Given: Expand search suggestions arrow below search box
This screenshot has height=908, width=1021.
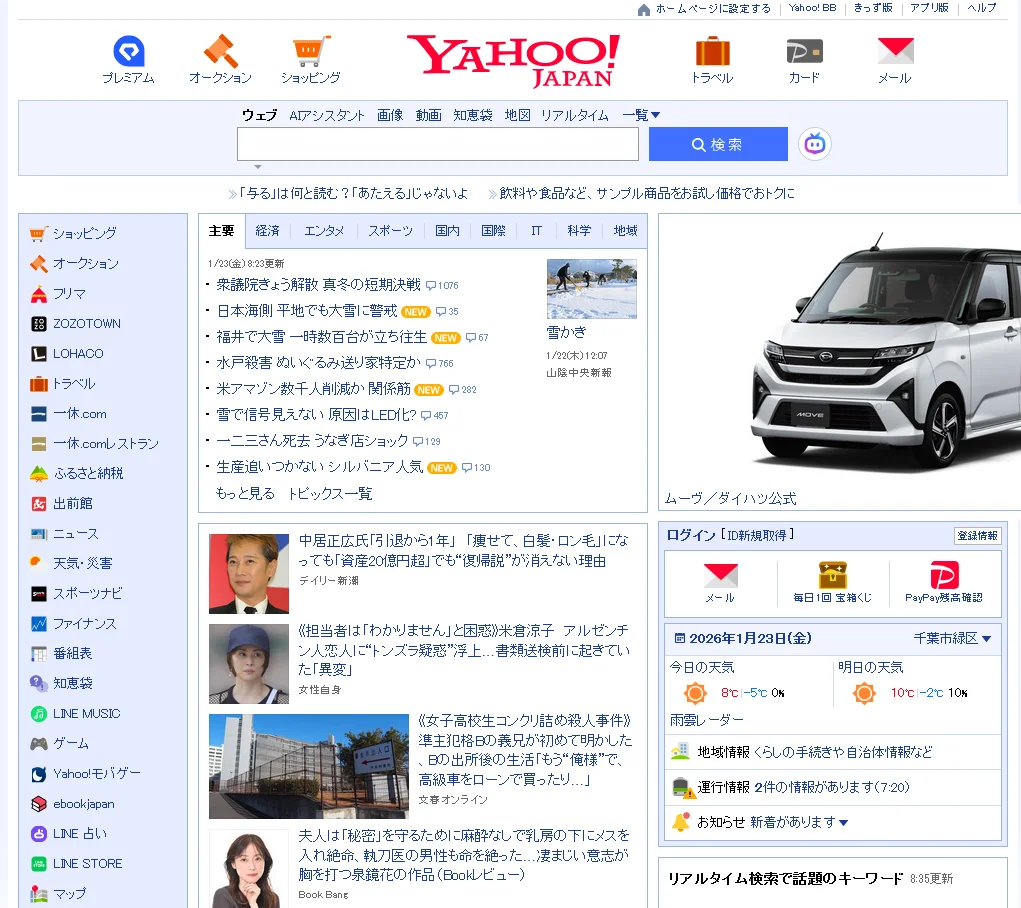Looking at the screenshot, I should (x=257, y=167).
